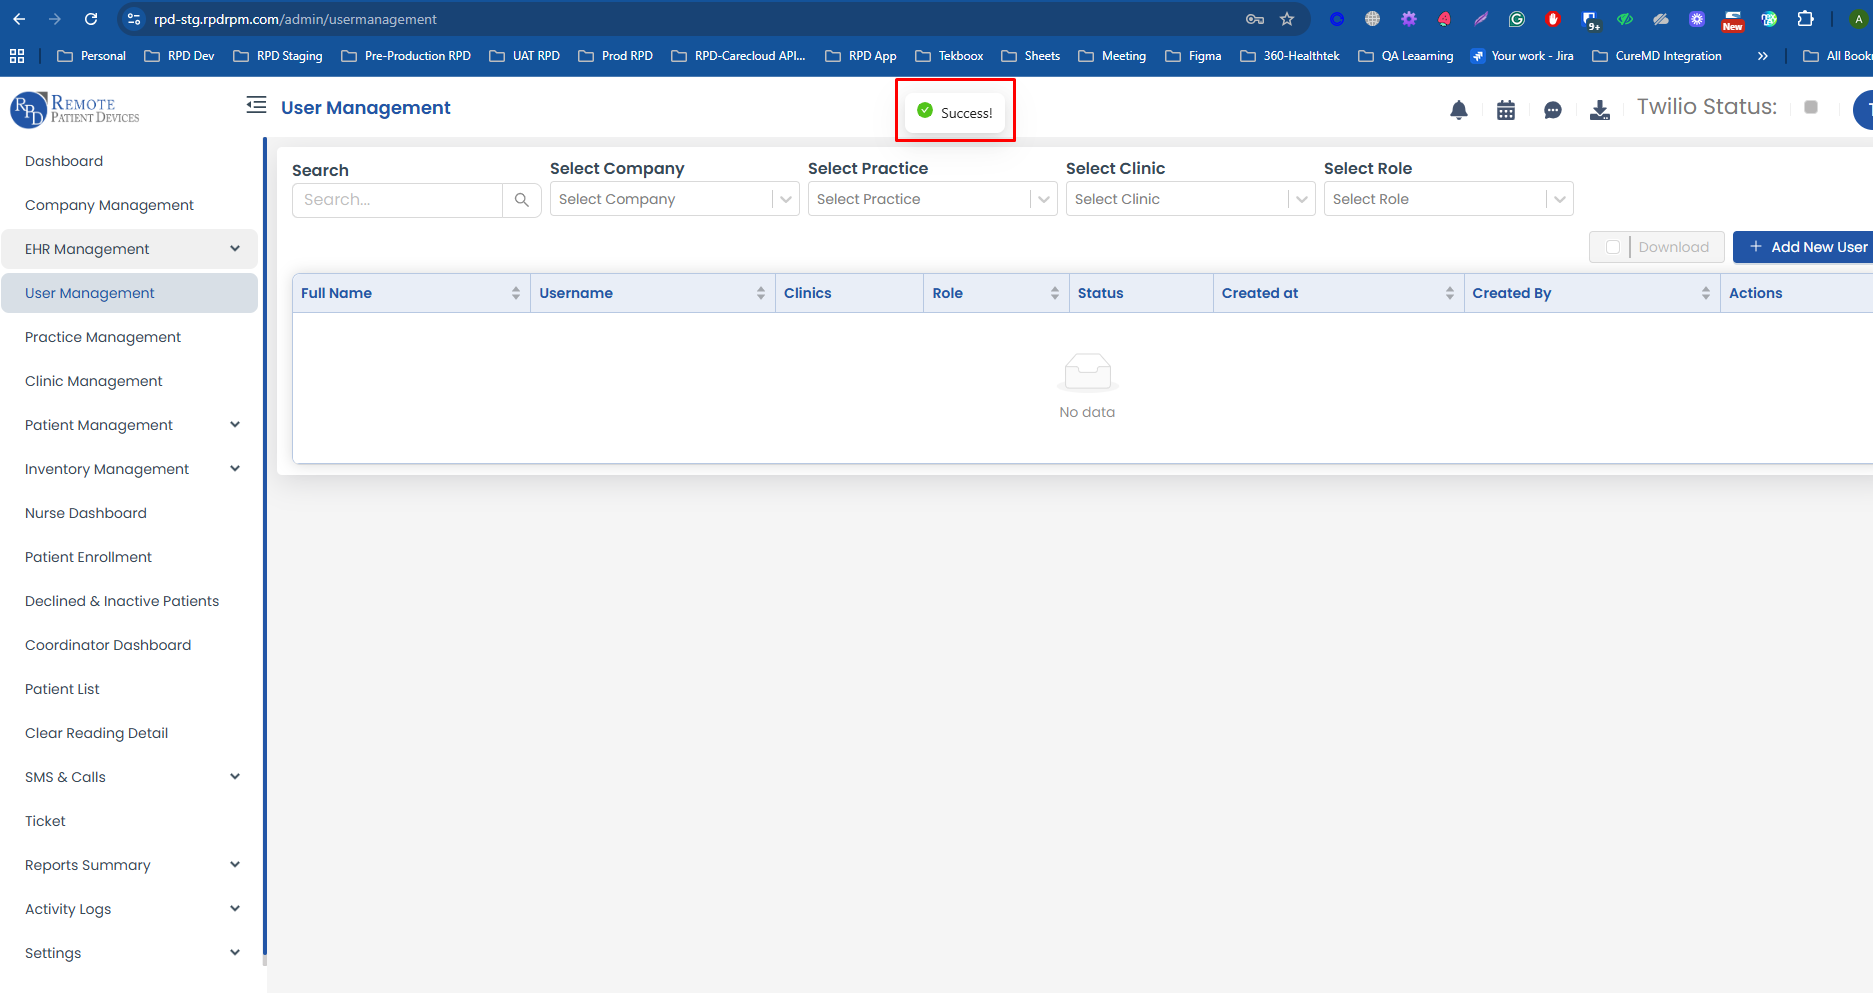Open the Select Company dropdown
Viewport: 1873px width, 993px height.
(674, 199)
